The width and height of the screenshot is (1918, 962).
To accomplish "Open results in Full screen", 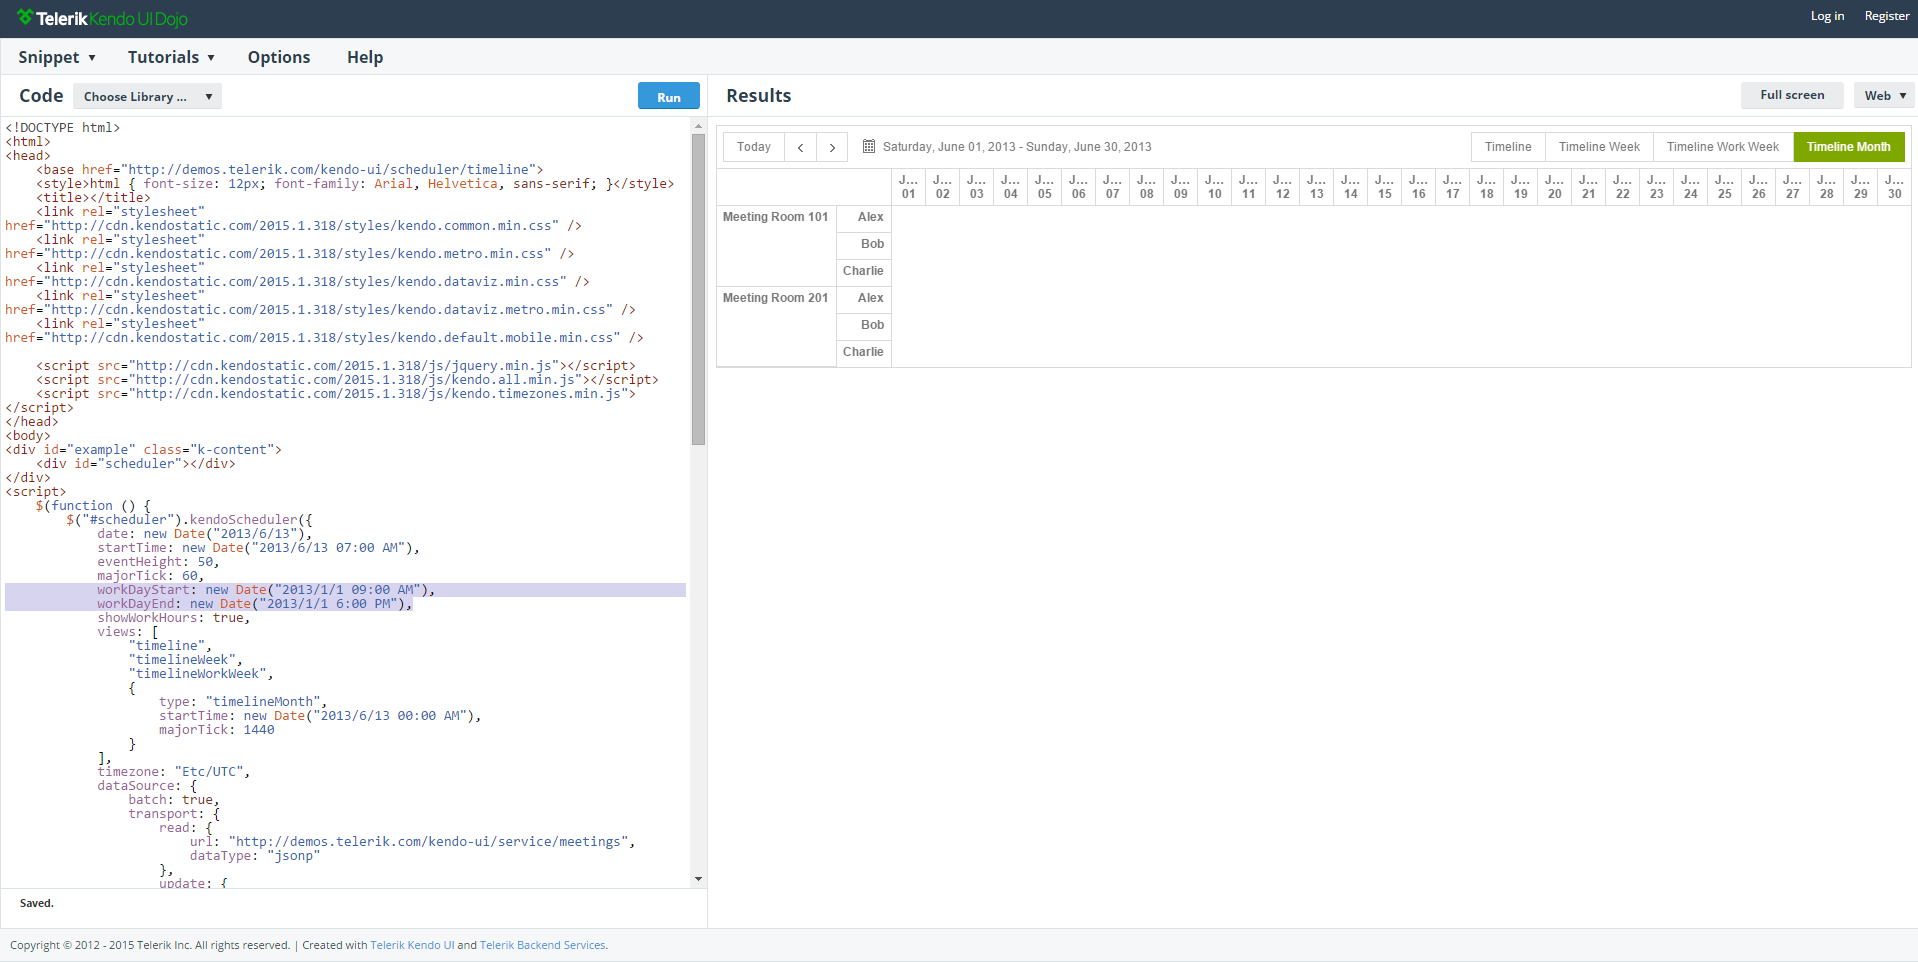I will click(x=1792, y=95).
